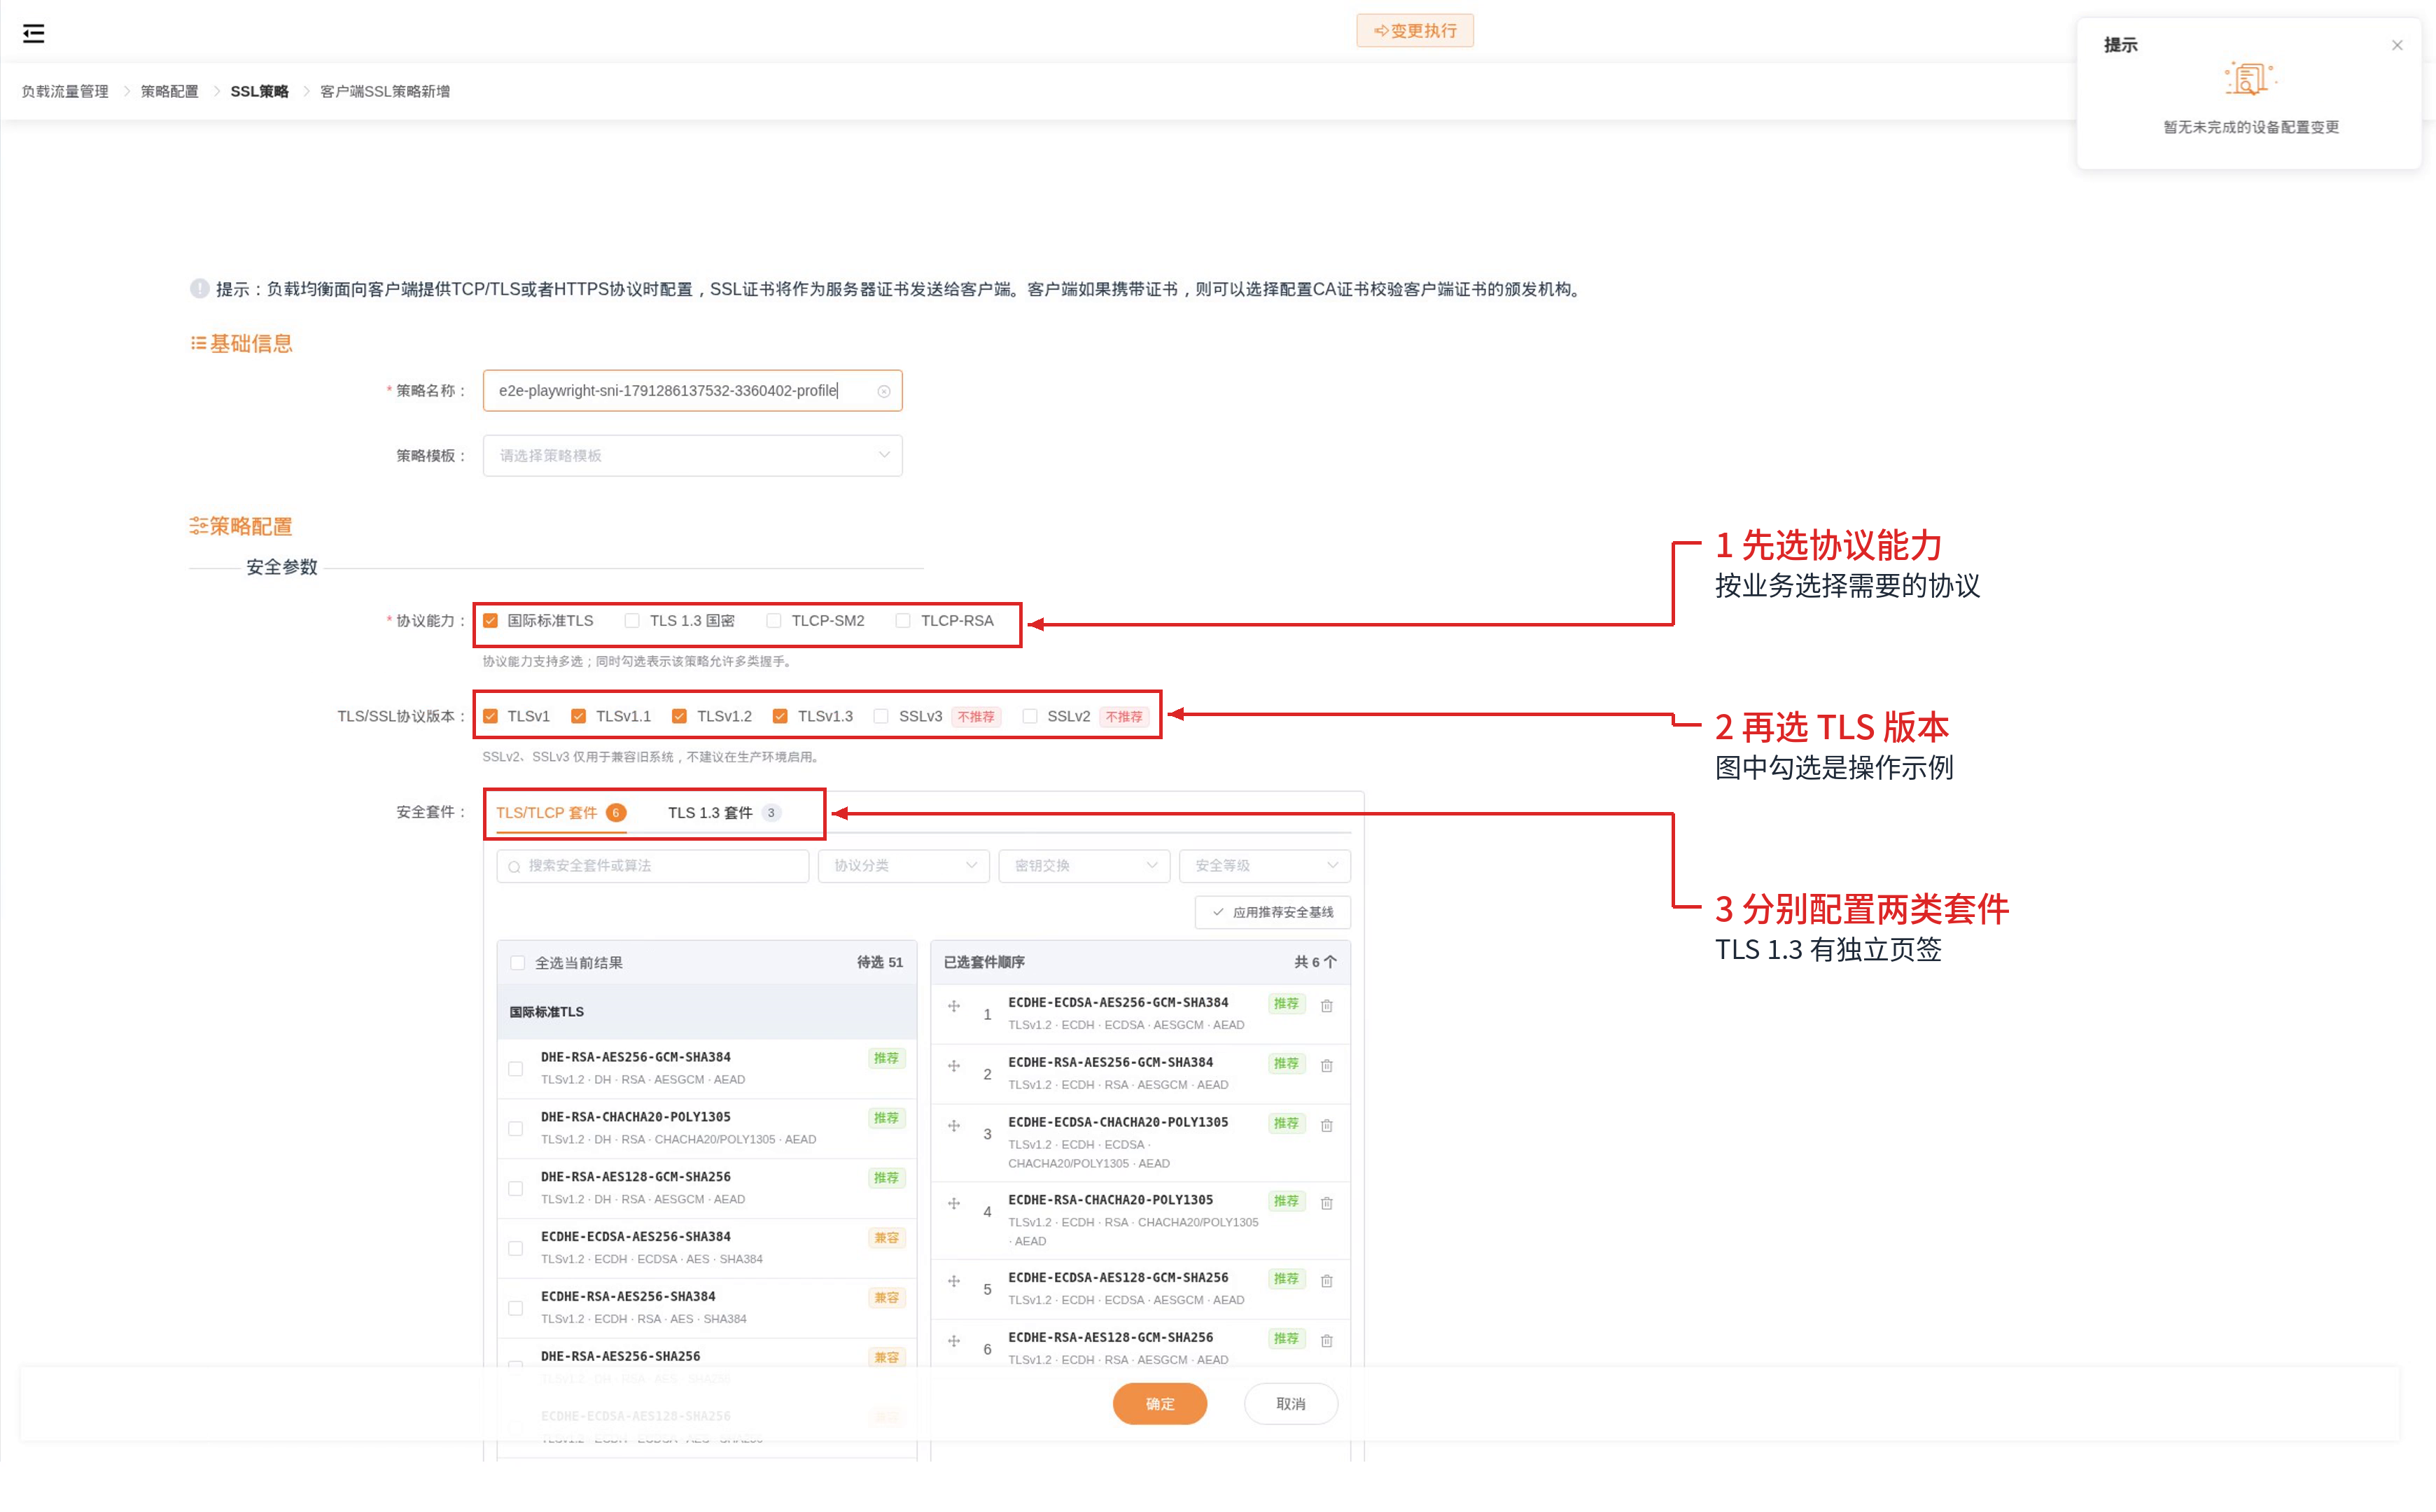Focus the 策略名称 input field
Viewport: 2436px width, 1512px height.
[692, 391]
